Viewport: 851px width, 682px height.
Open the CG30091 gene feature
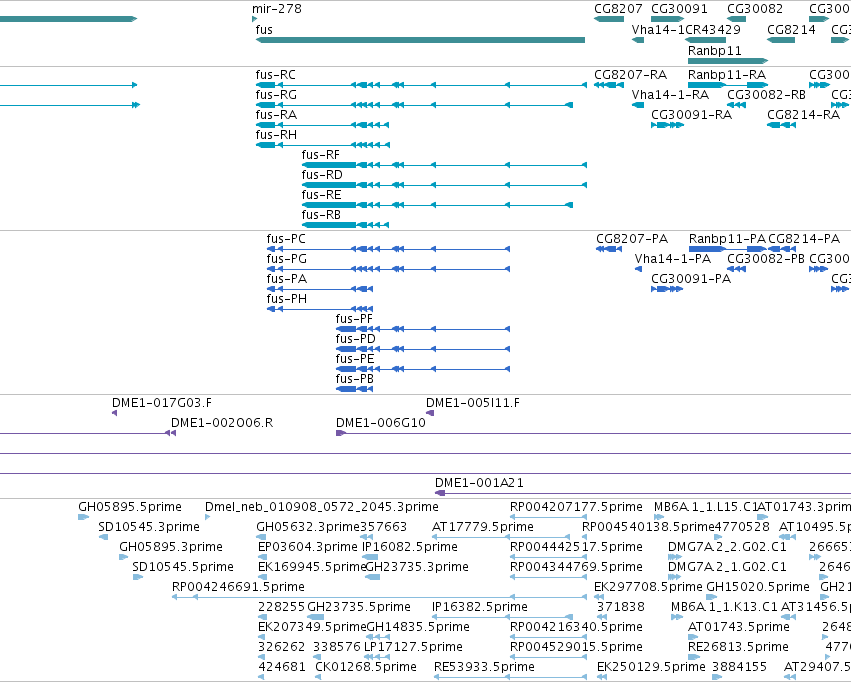click(x=667, y=19)
